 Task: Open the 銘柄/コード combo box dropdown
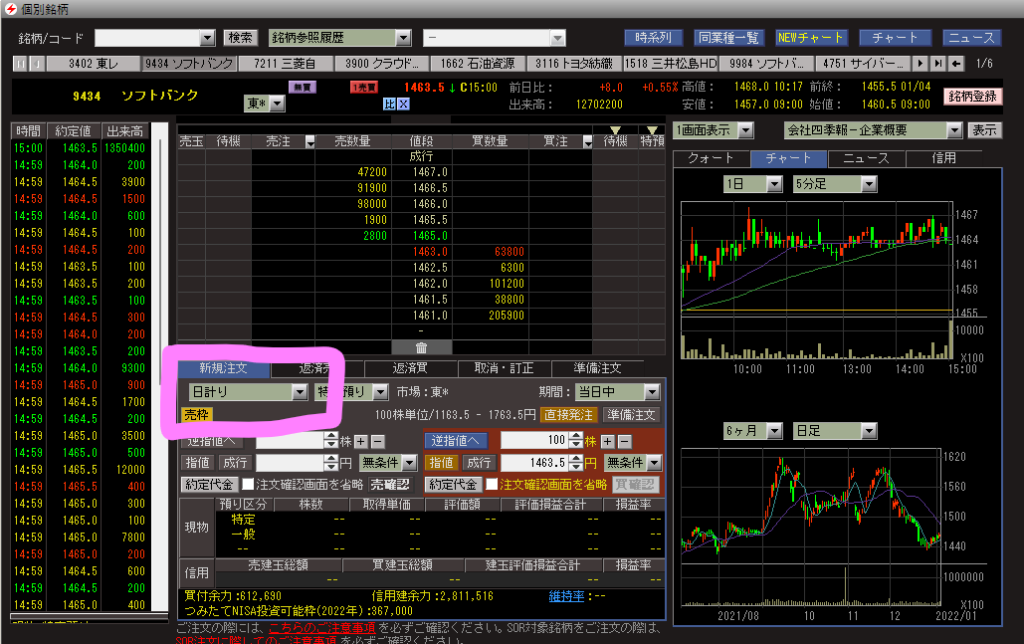click(x=207, y=38)
